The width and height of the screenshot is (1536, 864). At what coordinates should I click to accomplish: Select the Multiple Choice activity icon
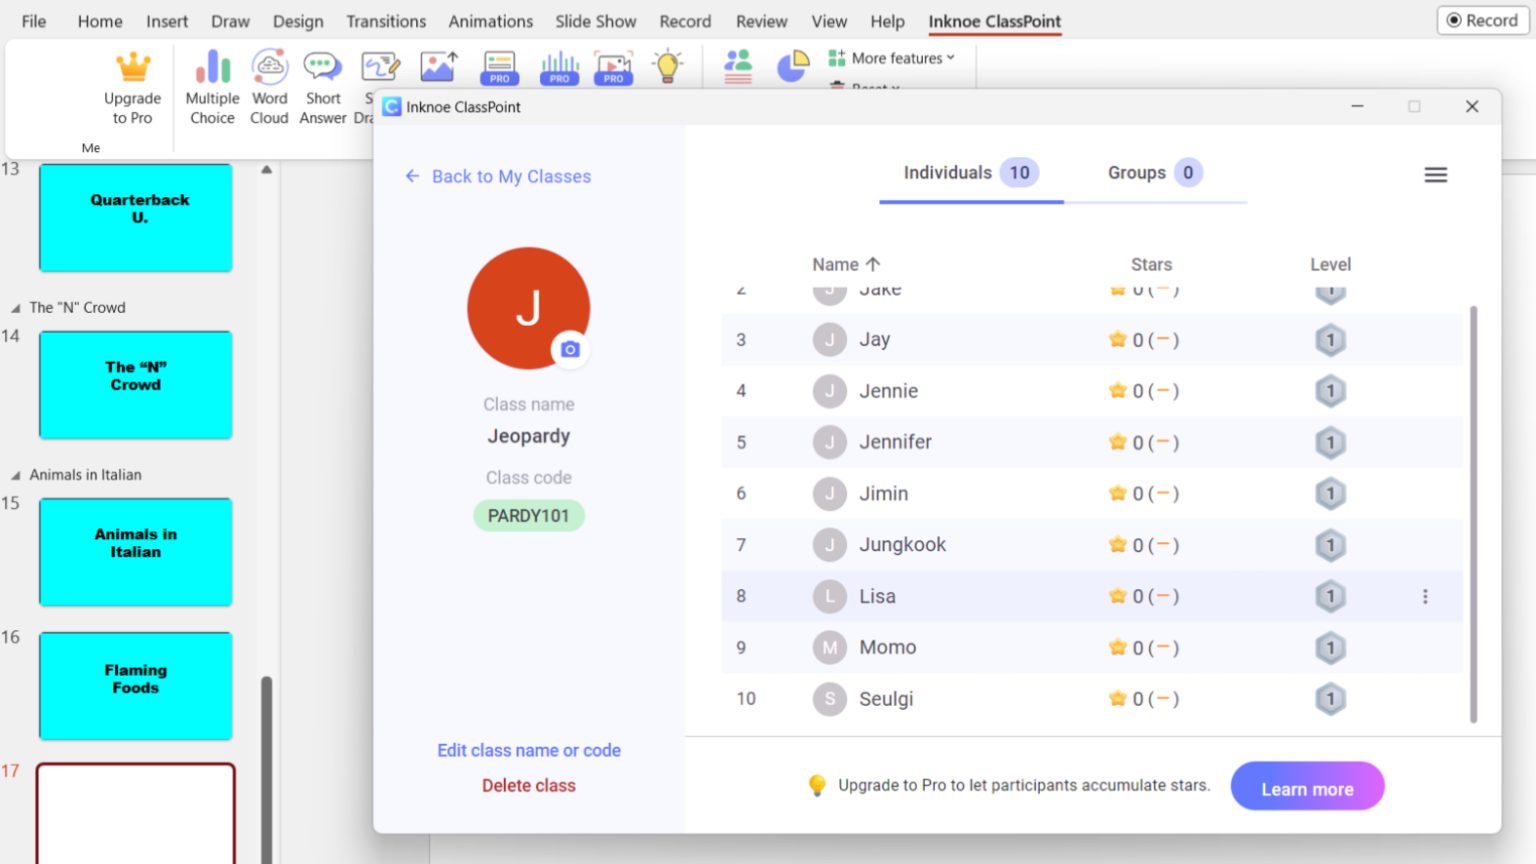click(x=212, y=67)
